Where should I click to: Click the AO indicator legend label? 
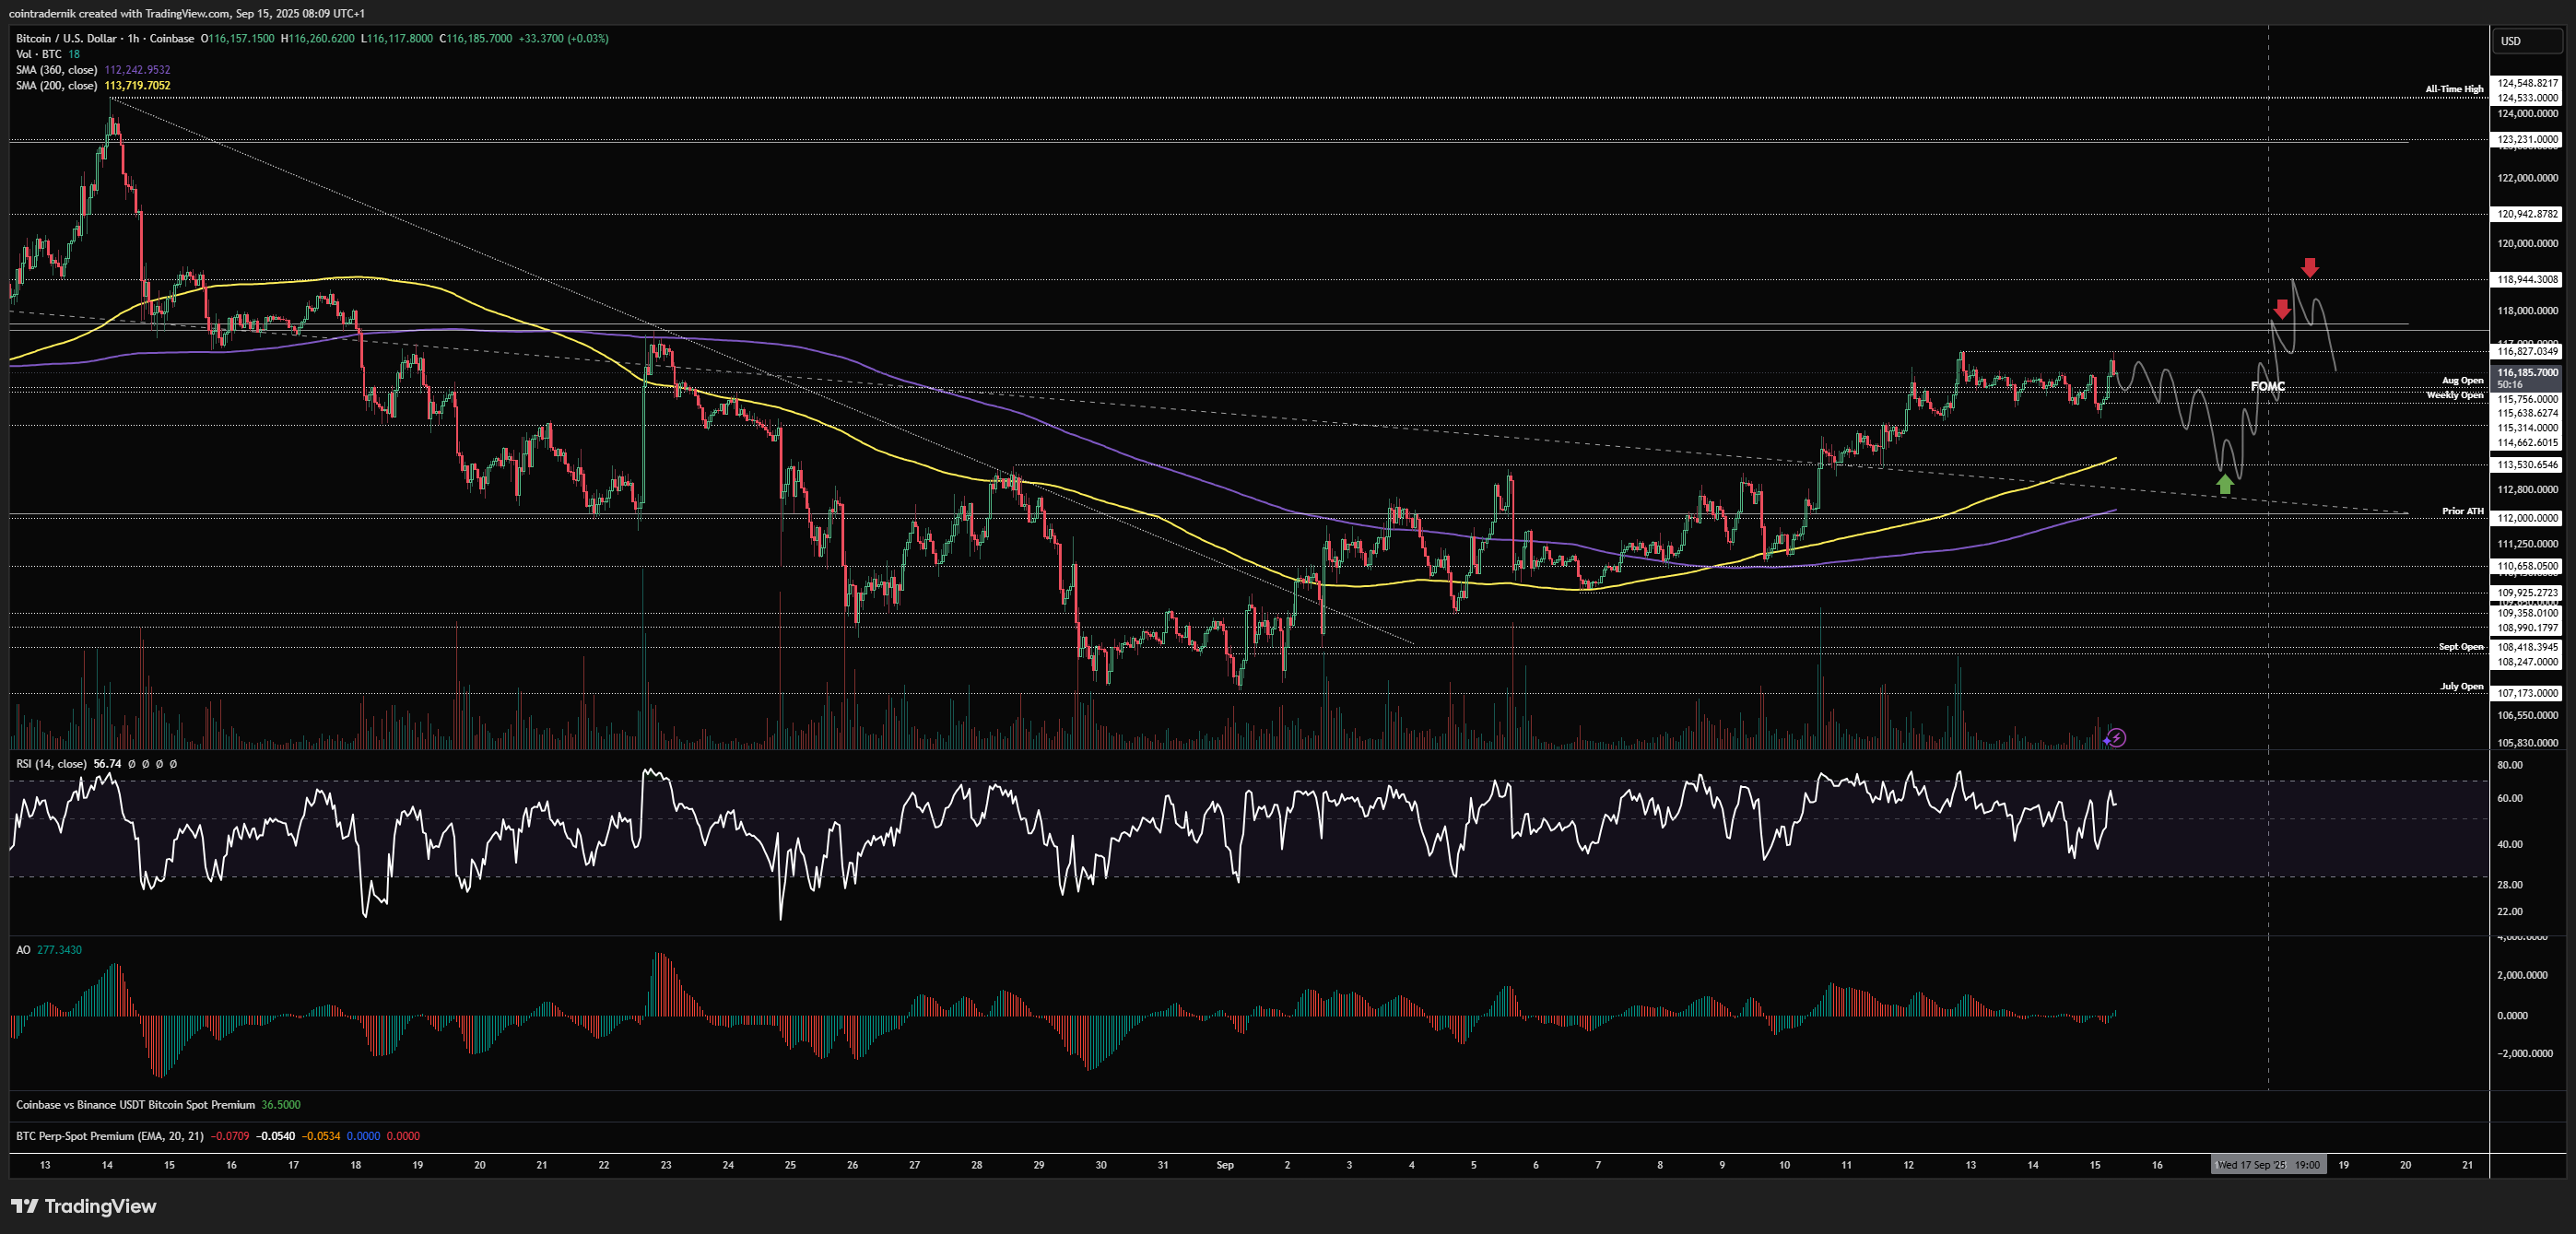click(x=23, y=950)
